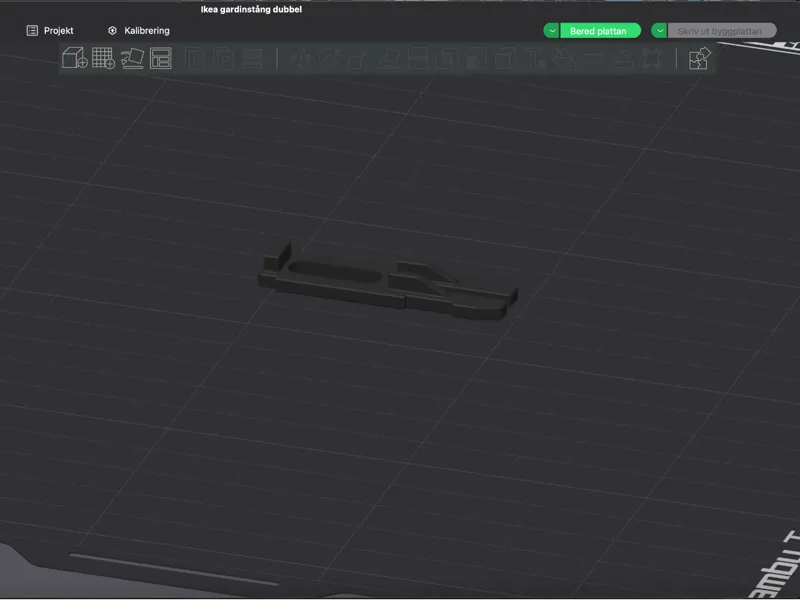800x600 pixels.
Task: Click the title Ikea gardinstång dubbel
Action: coord(251,9)
